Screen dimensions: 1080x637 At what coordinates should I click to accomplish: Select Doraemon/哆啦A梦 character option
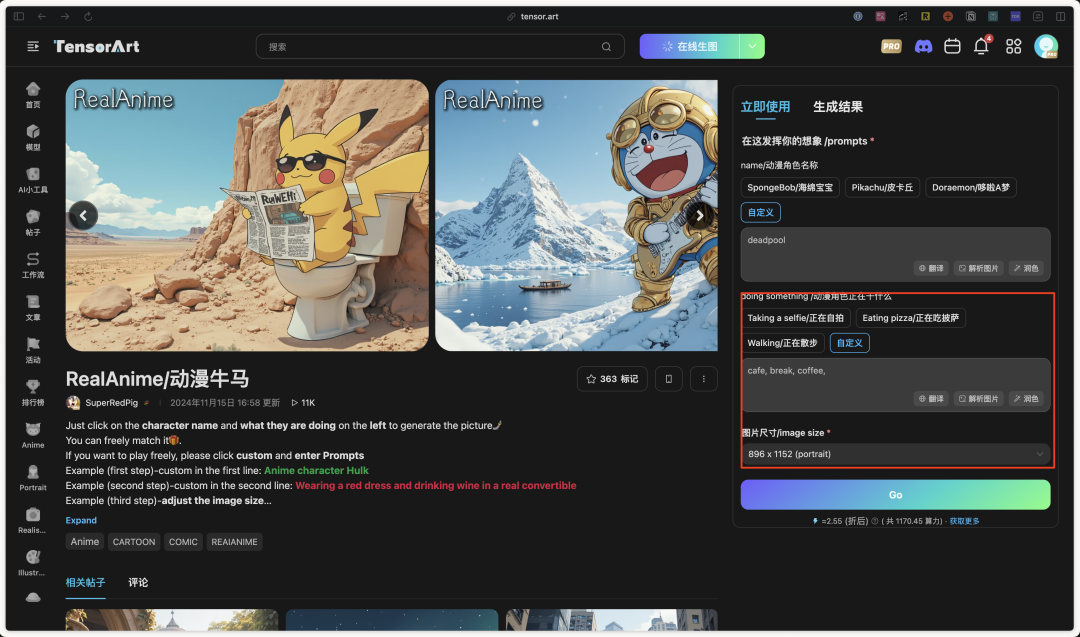coord(970,187)
